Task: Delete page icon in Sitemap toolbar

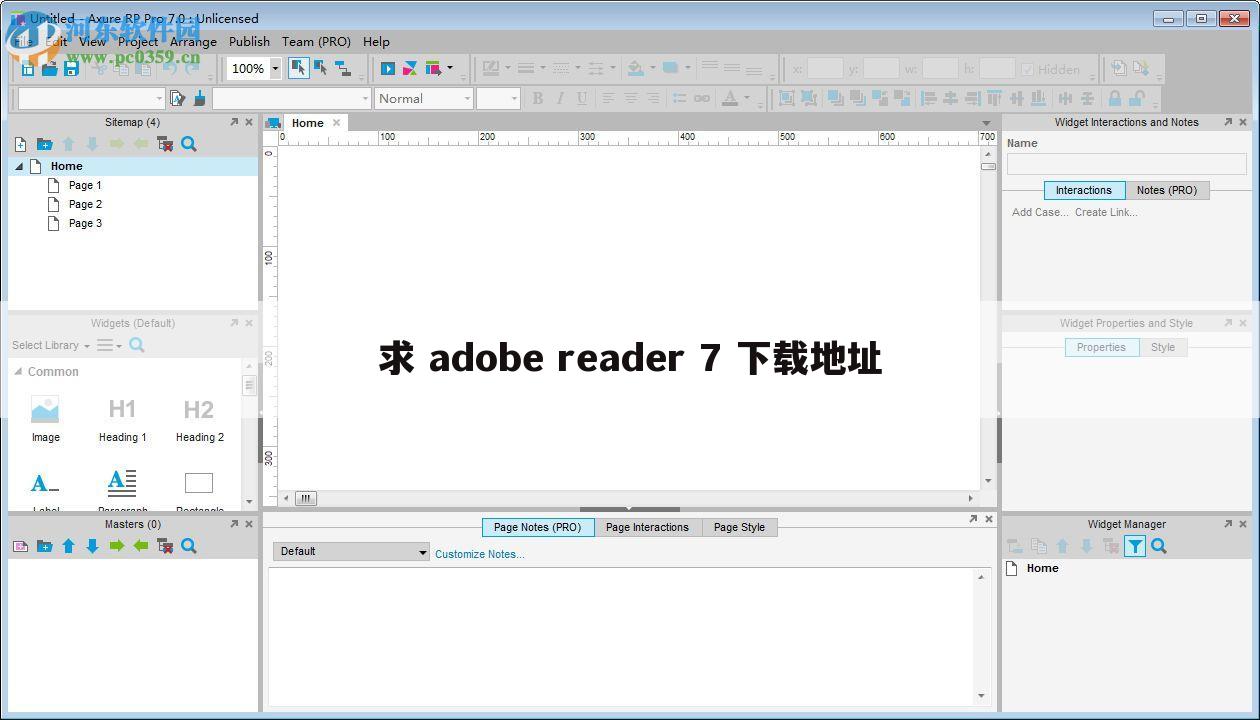Action: pos(165,144)
